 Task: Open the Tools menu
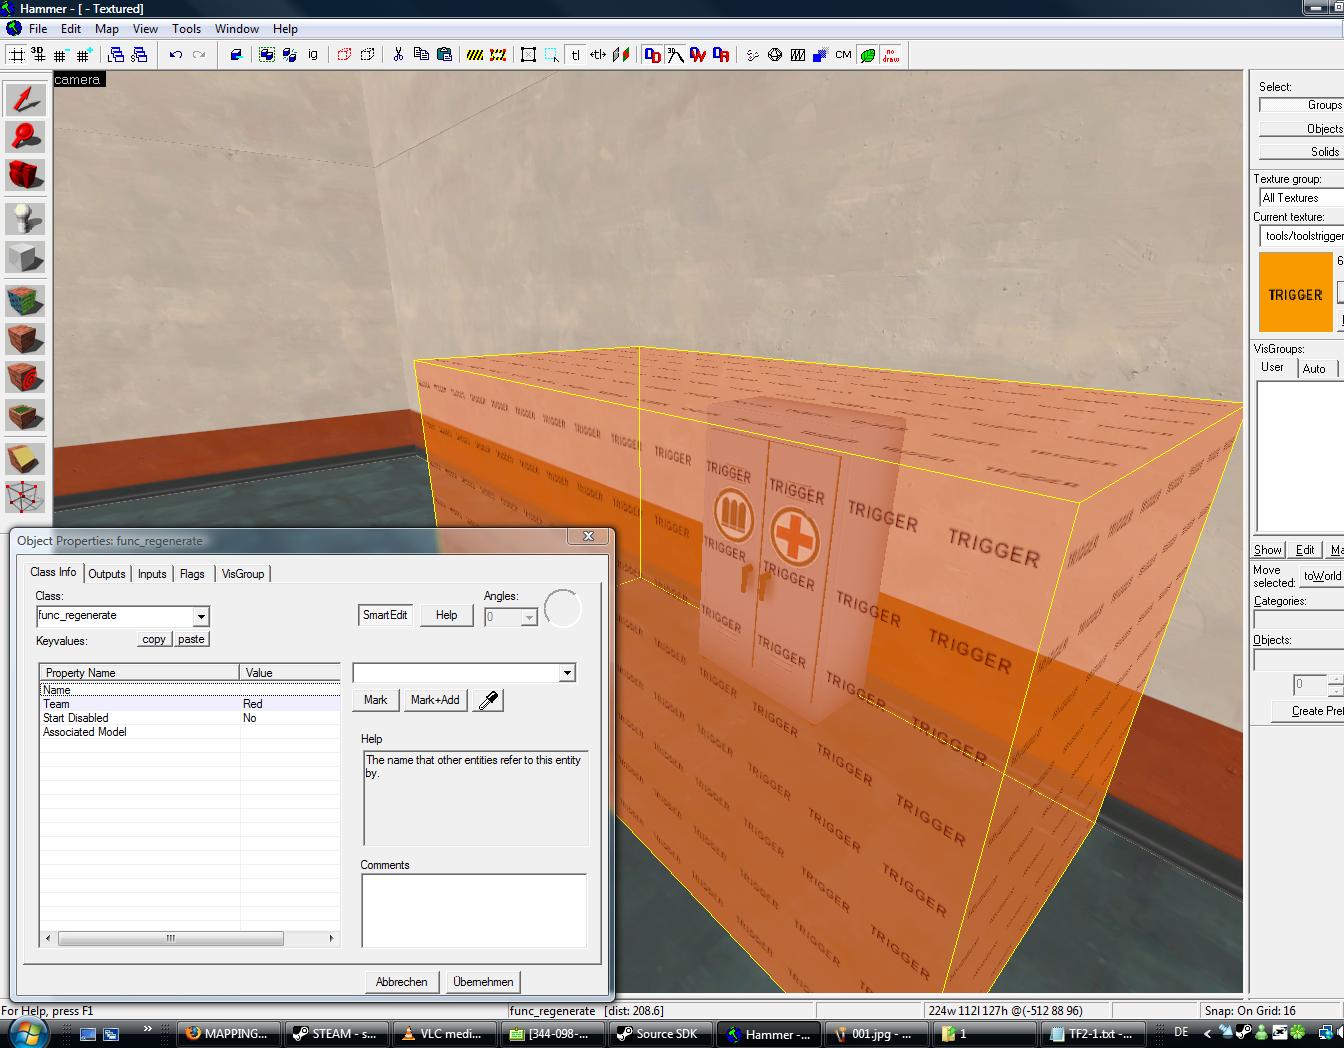pos(186,29)
